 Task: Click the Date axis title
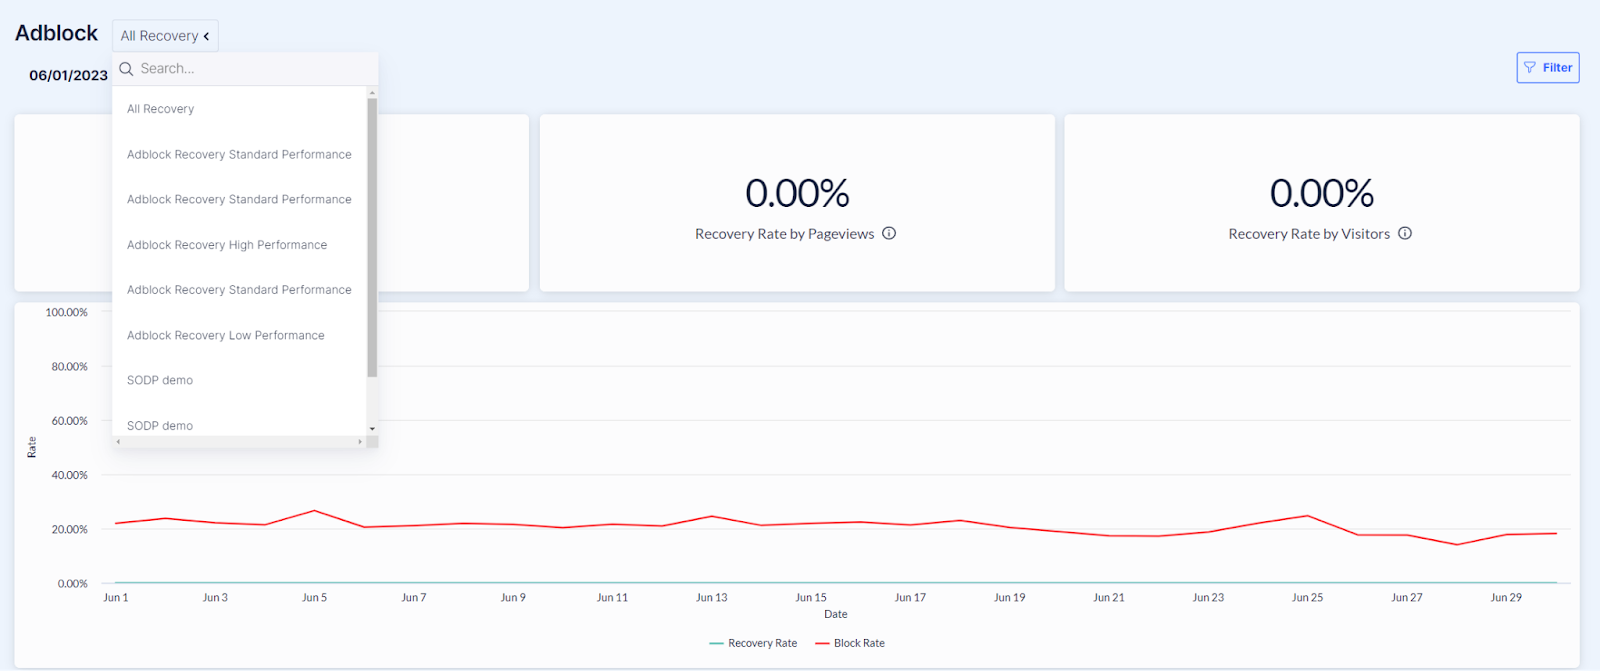(836, 614)
